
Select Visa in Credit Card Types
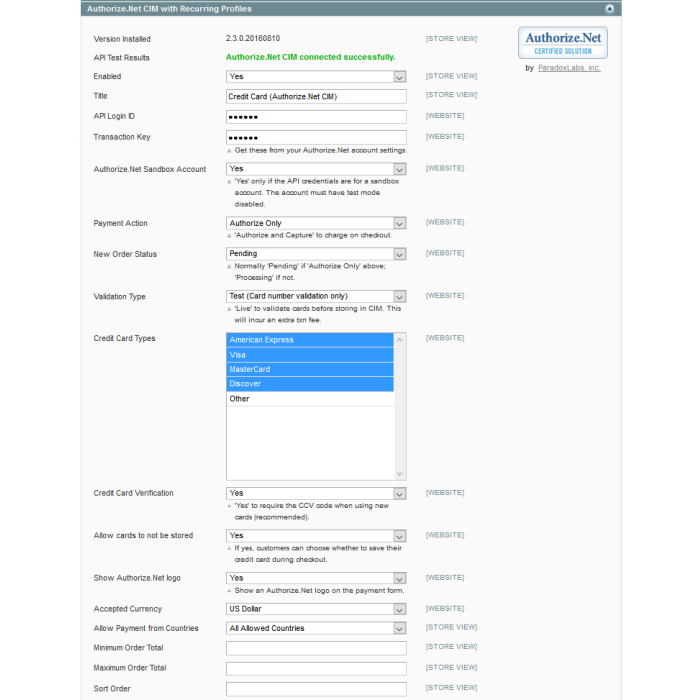[x=310, y=355]
